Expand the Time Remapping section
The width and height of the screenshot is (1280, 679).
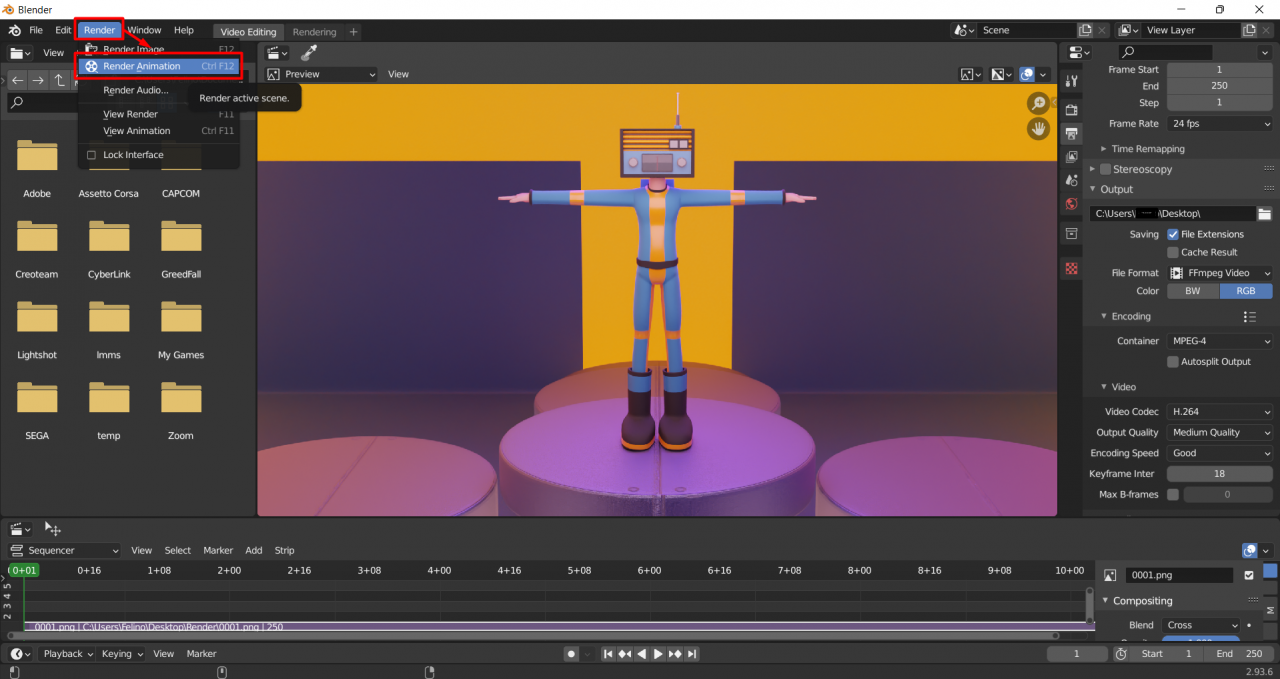[1147, 149]
